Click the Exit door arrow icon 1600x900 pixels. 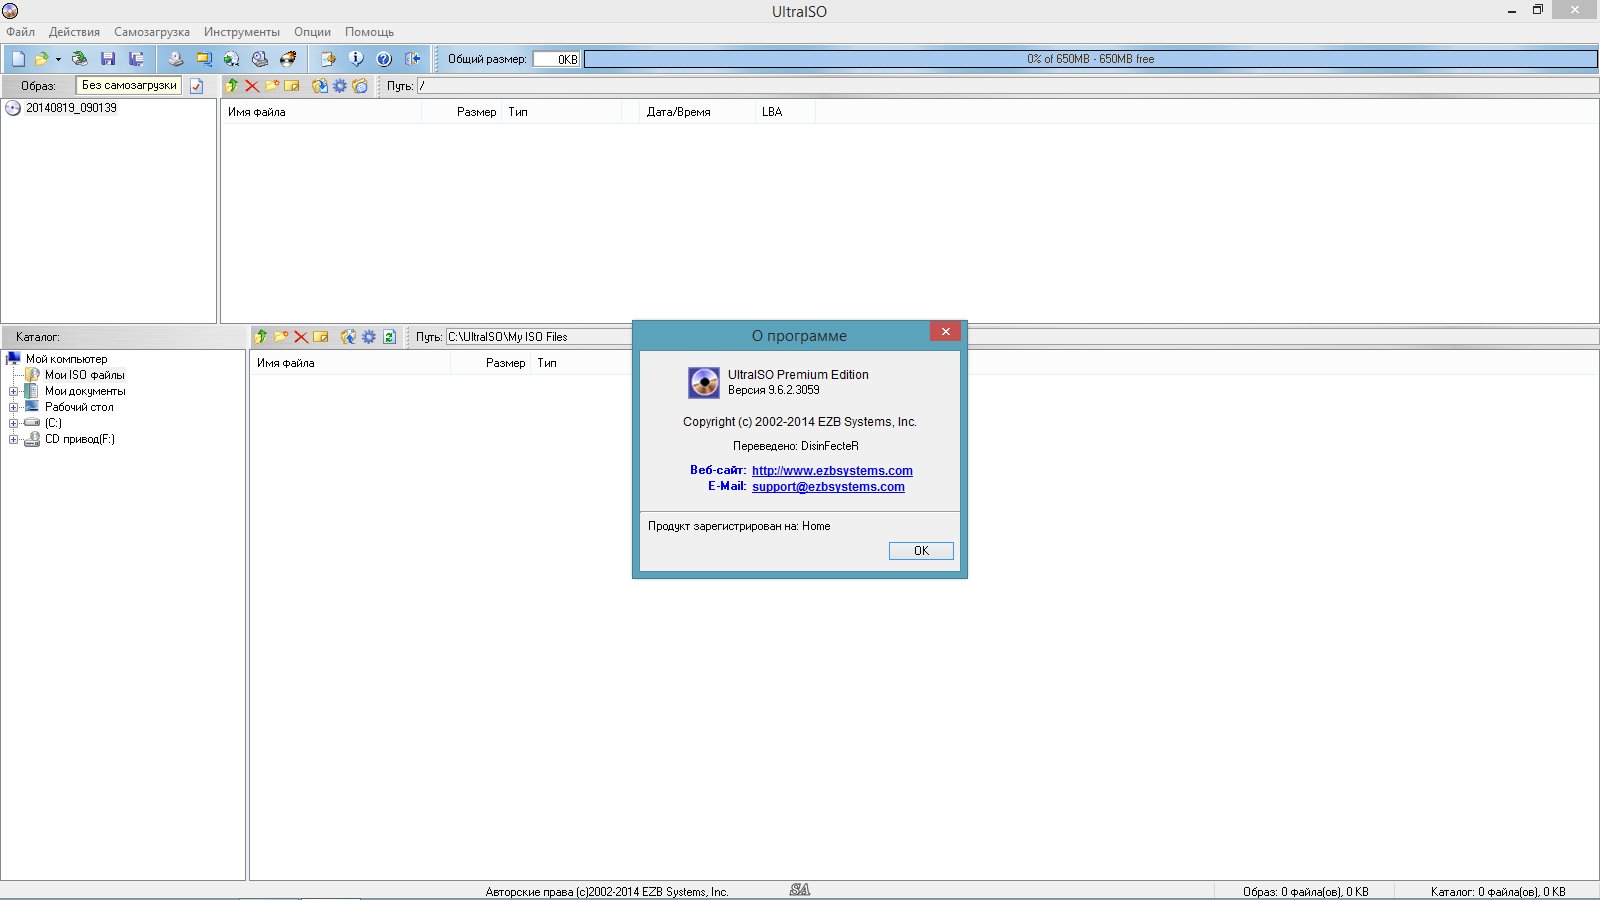[x=412, y=59]
